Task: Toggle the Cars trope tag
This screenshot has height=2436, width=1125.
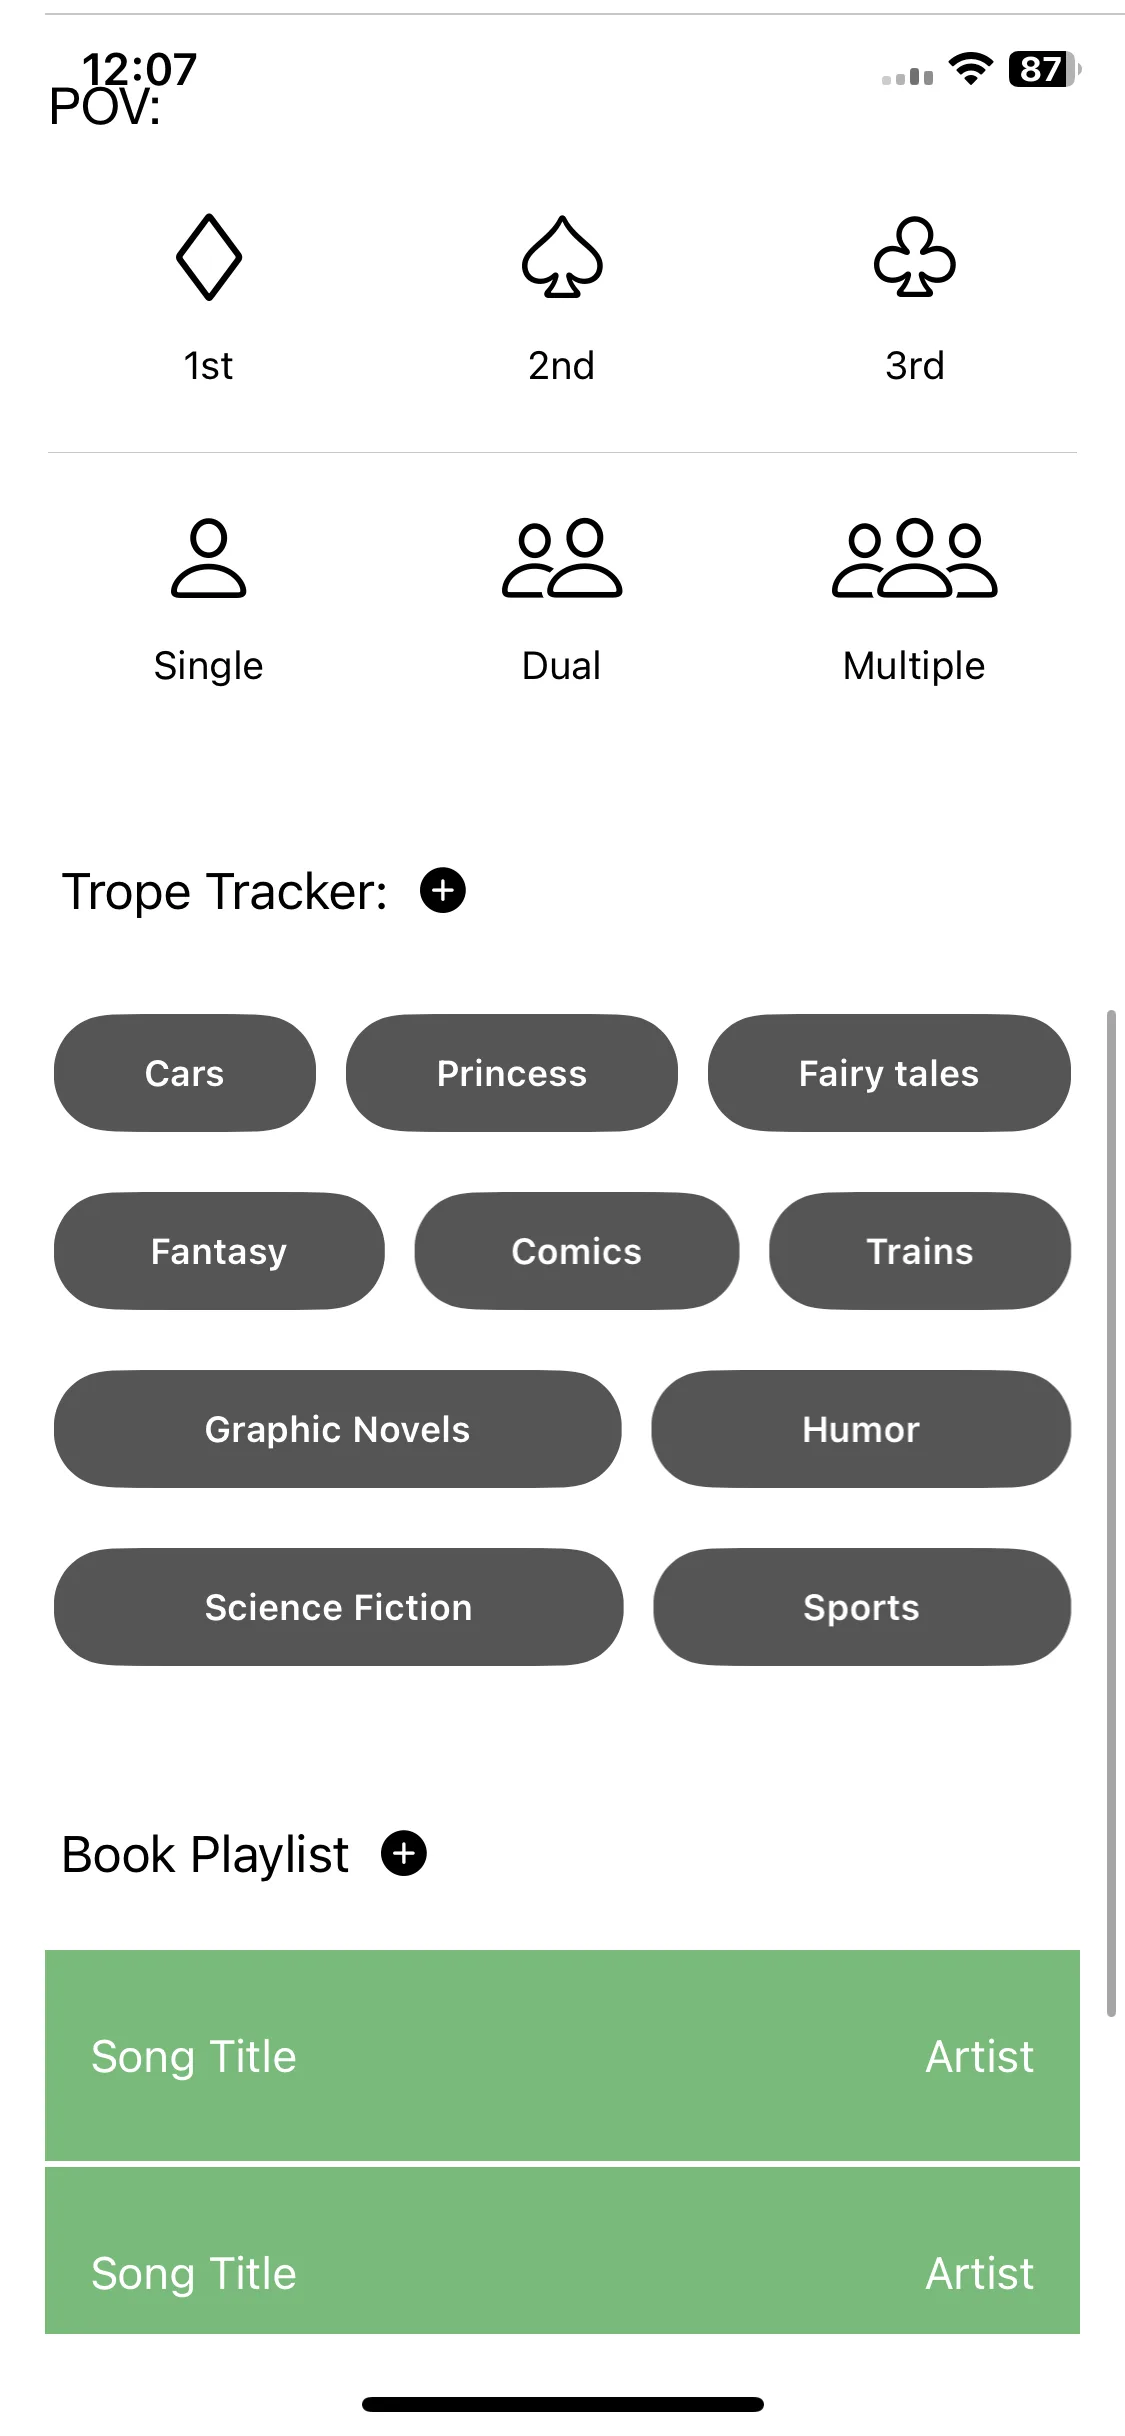Action: 185,1073
